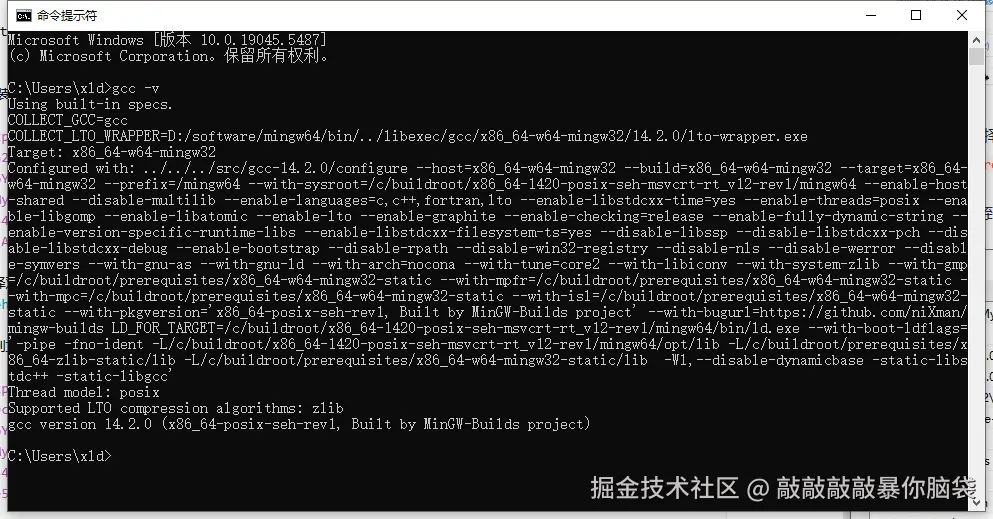Click the vertical scrollbar thumb
The image size is (993, 519).
pos(976,56)
